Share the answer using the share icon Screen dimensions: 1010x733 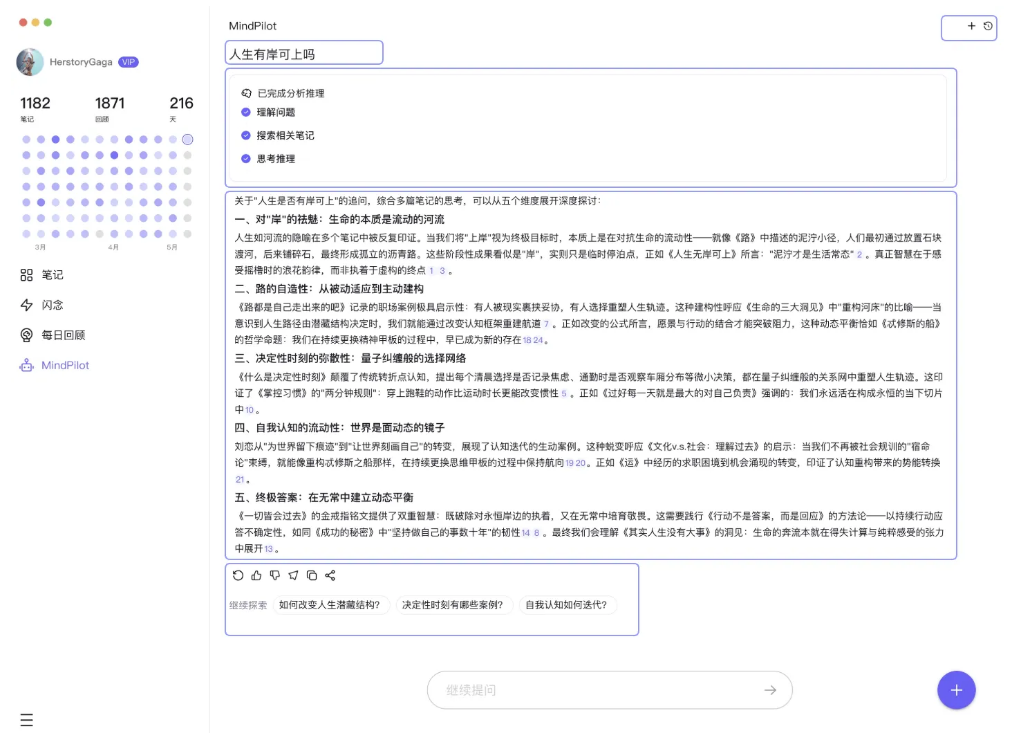coord(330,575)
